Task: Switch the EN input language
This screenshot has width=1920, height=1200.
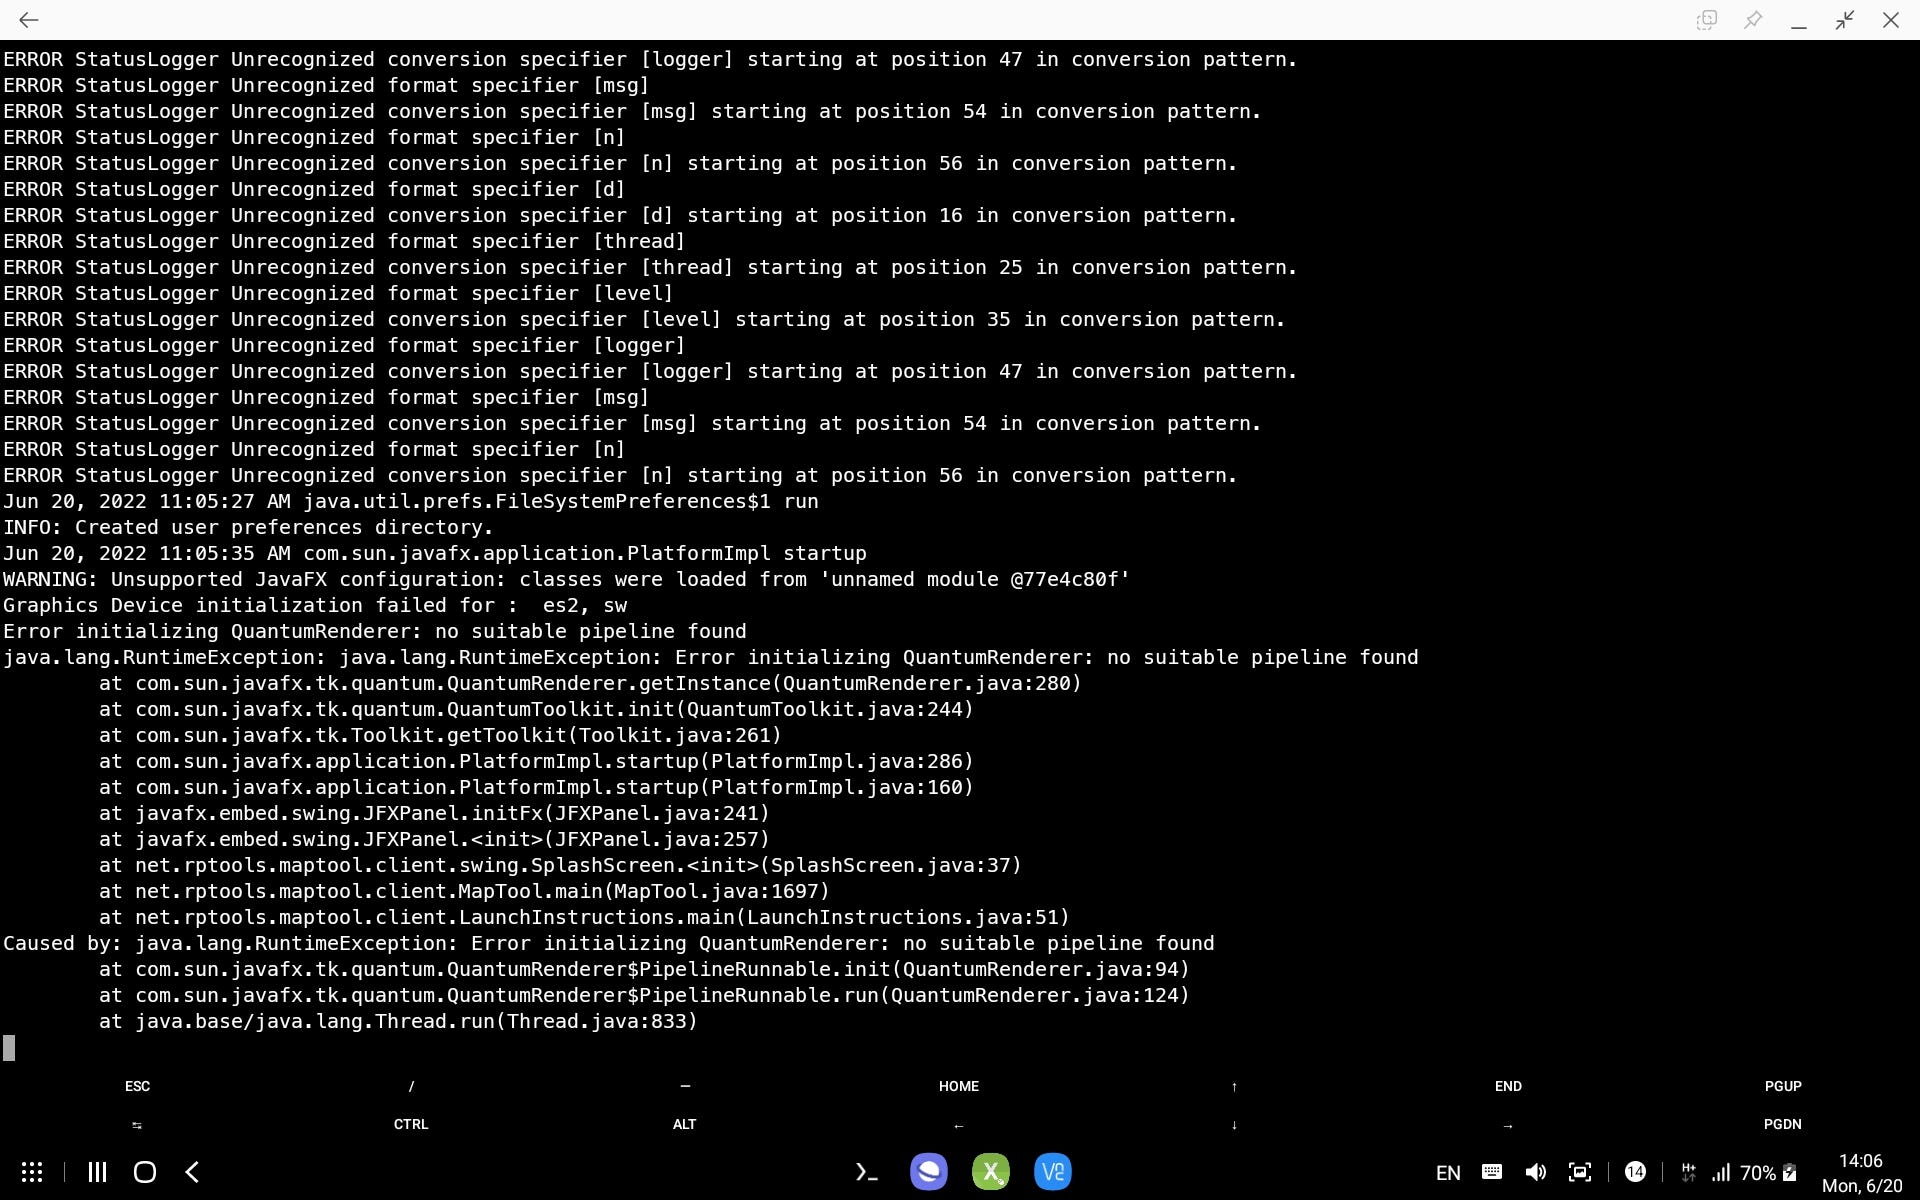Action: click(1447, 1173)
